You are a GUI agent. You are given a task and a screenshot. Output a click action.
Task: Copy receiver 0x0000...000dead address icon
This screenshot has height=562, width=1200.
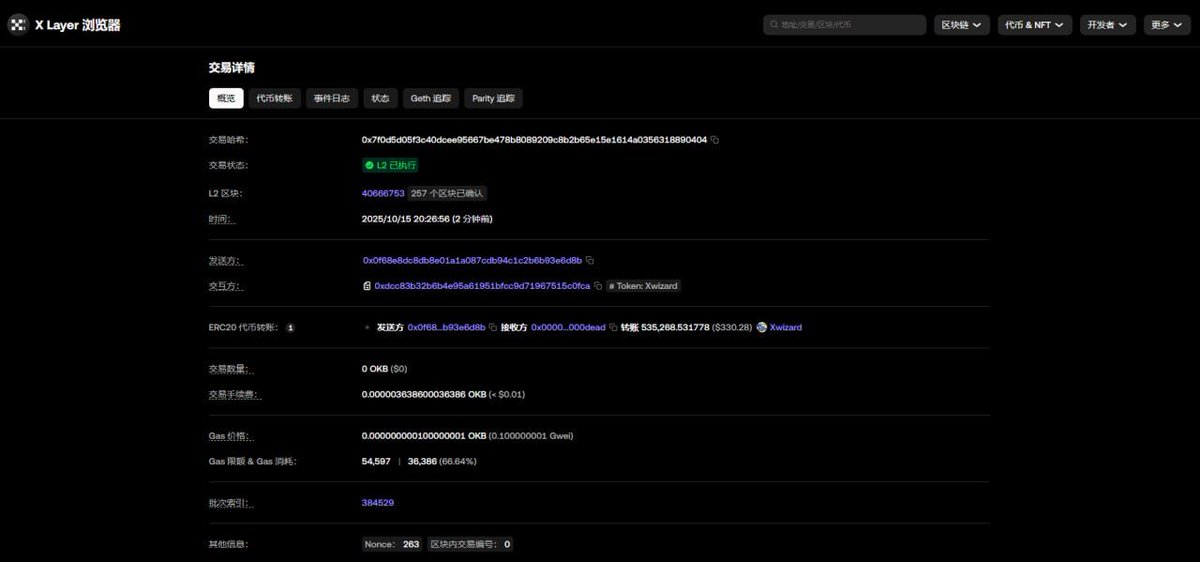[x=613, y=327]
